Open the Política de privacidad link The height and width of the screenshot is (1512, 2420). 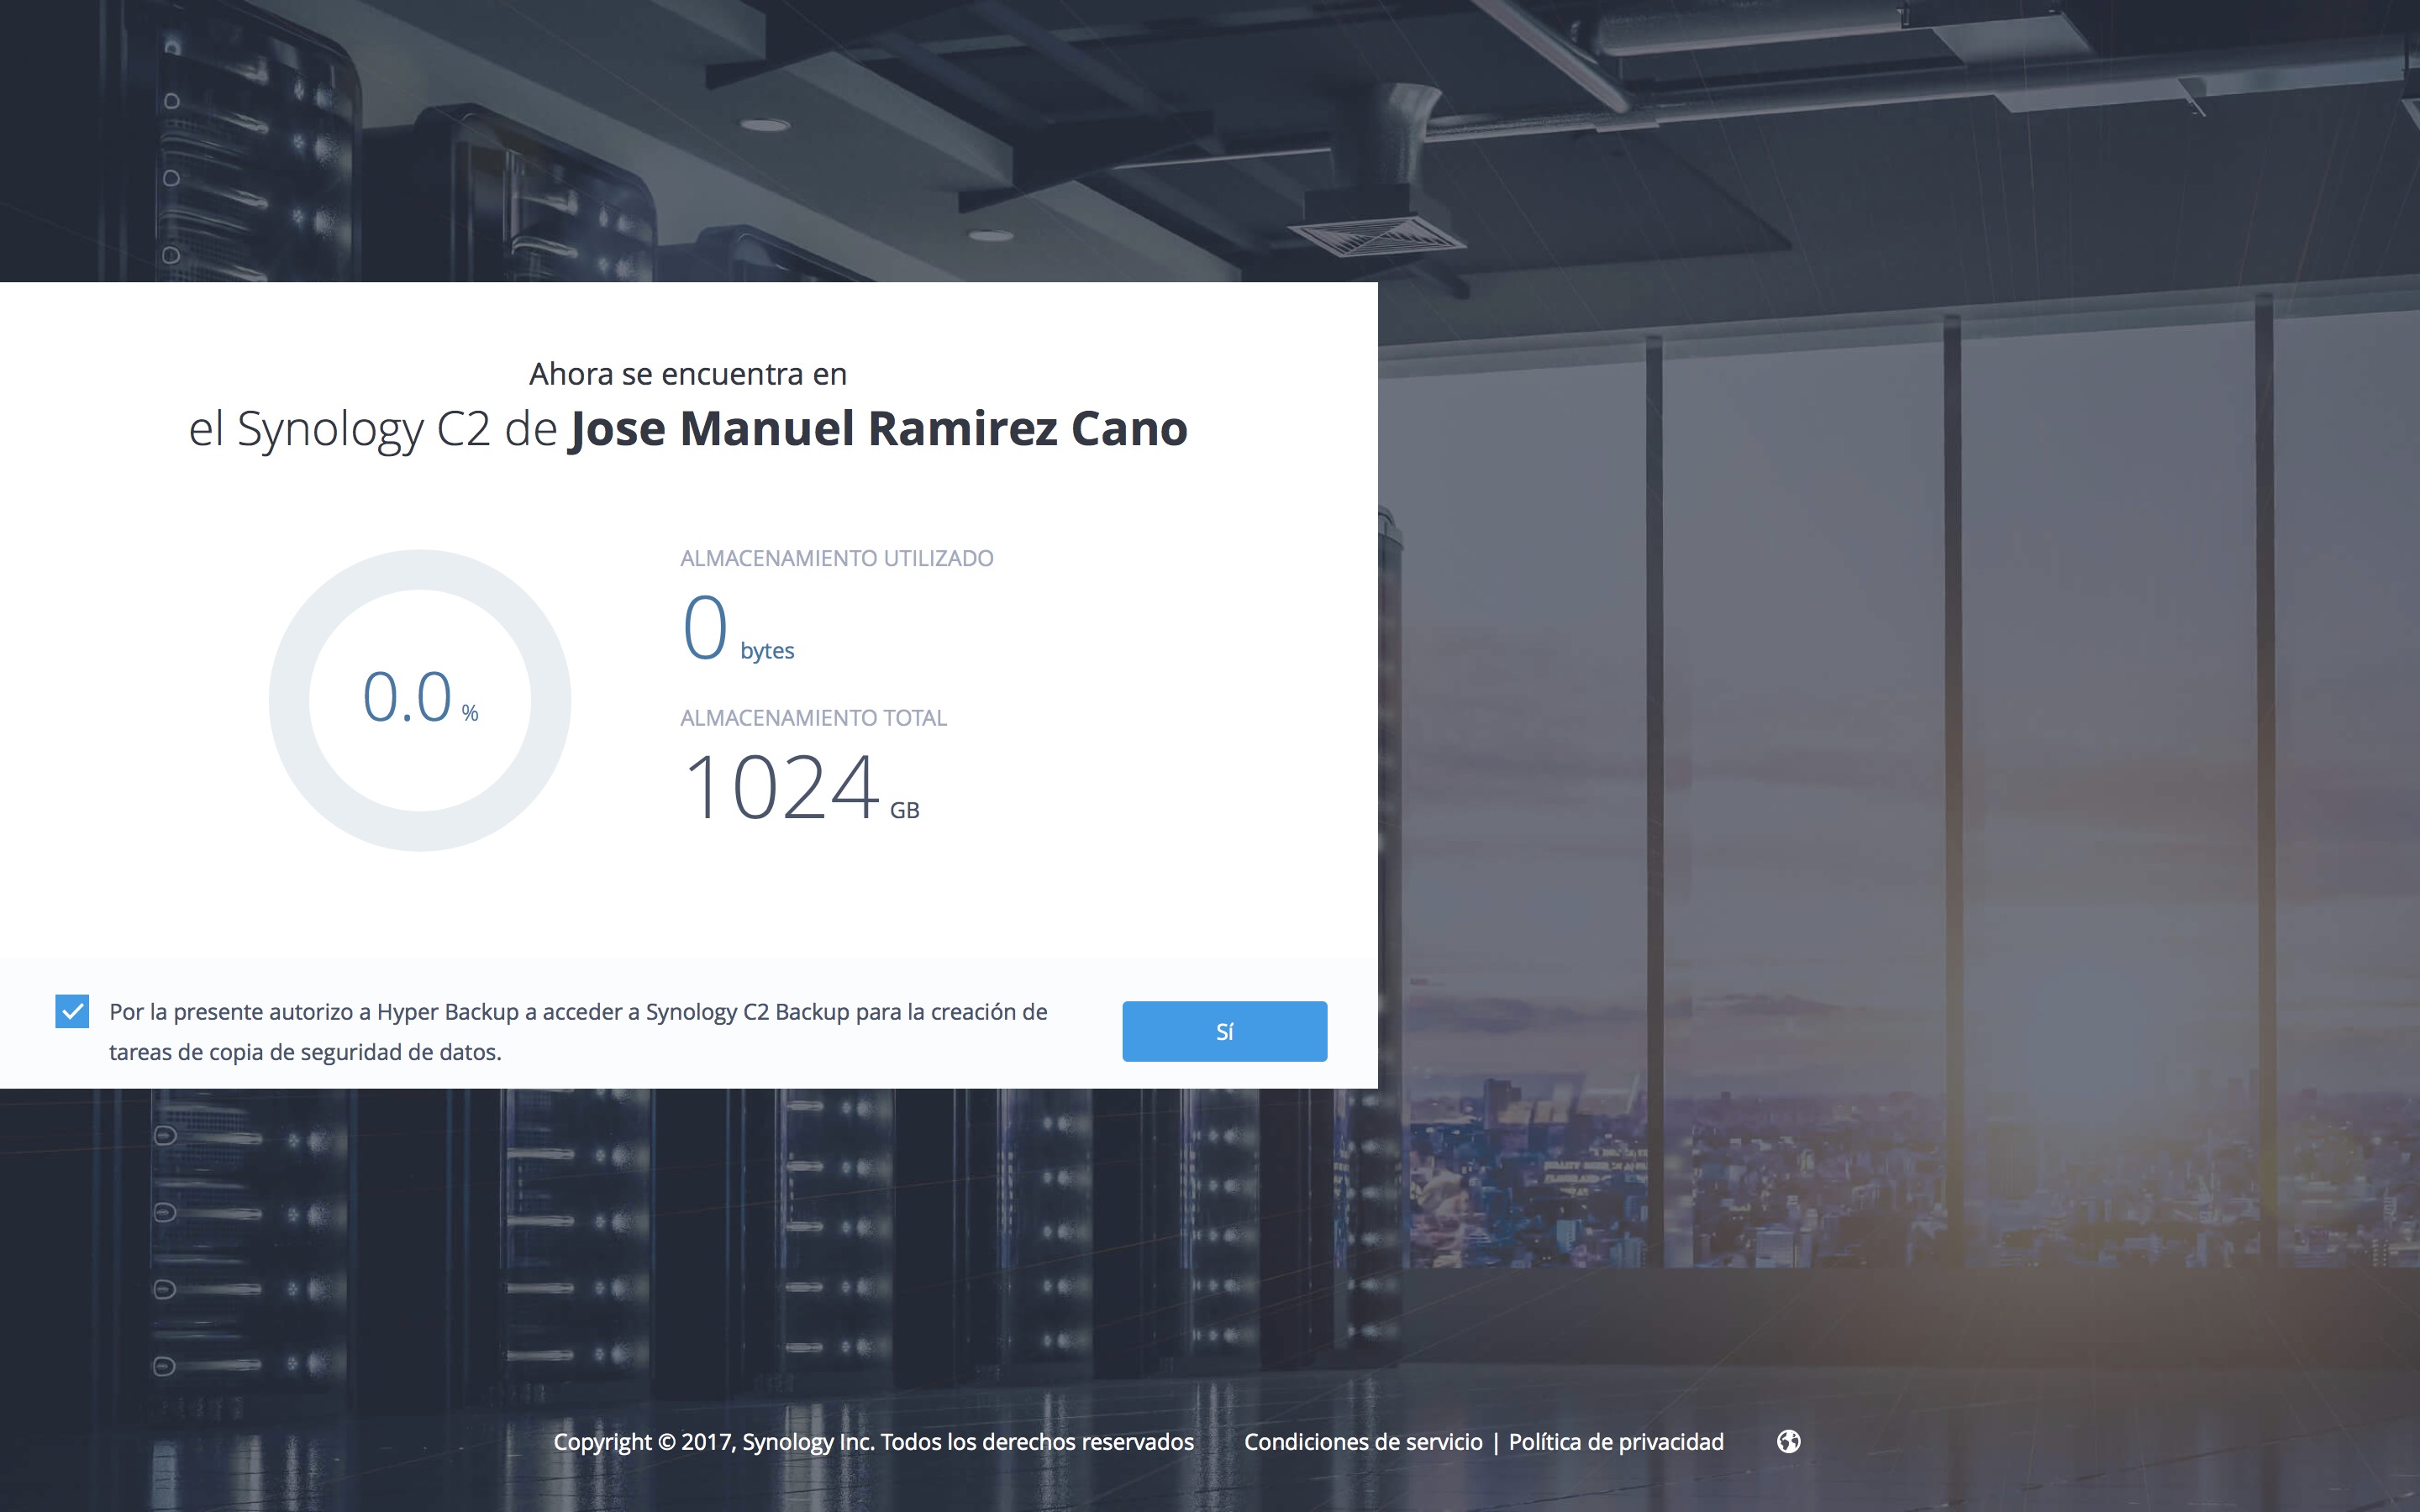pyautogui.click(x=1616, y=1441)
